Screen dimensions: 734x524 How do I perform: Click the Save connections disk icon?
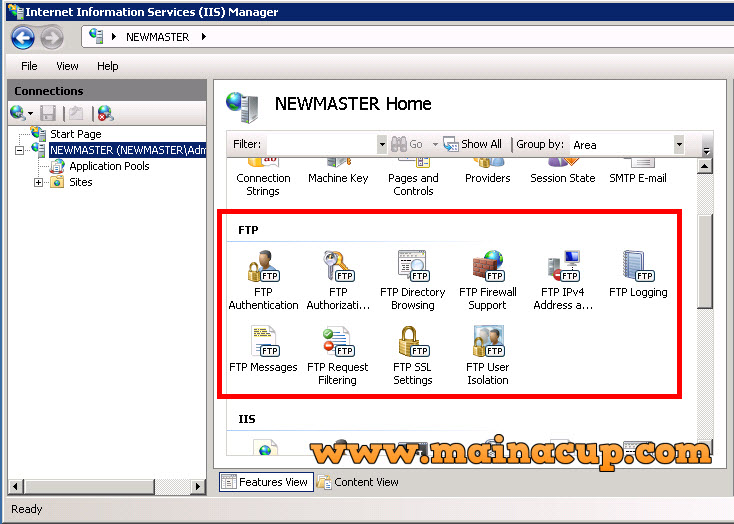tap(48, 113)
